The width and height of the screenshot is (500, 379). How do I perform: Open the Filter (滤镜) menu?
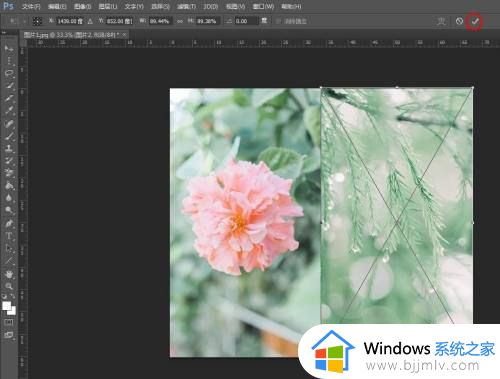point(186,6)
